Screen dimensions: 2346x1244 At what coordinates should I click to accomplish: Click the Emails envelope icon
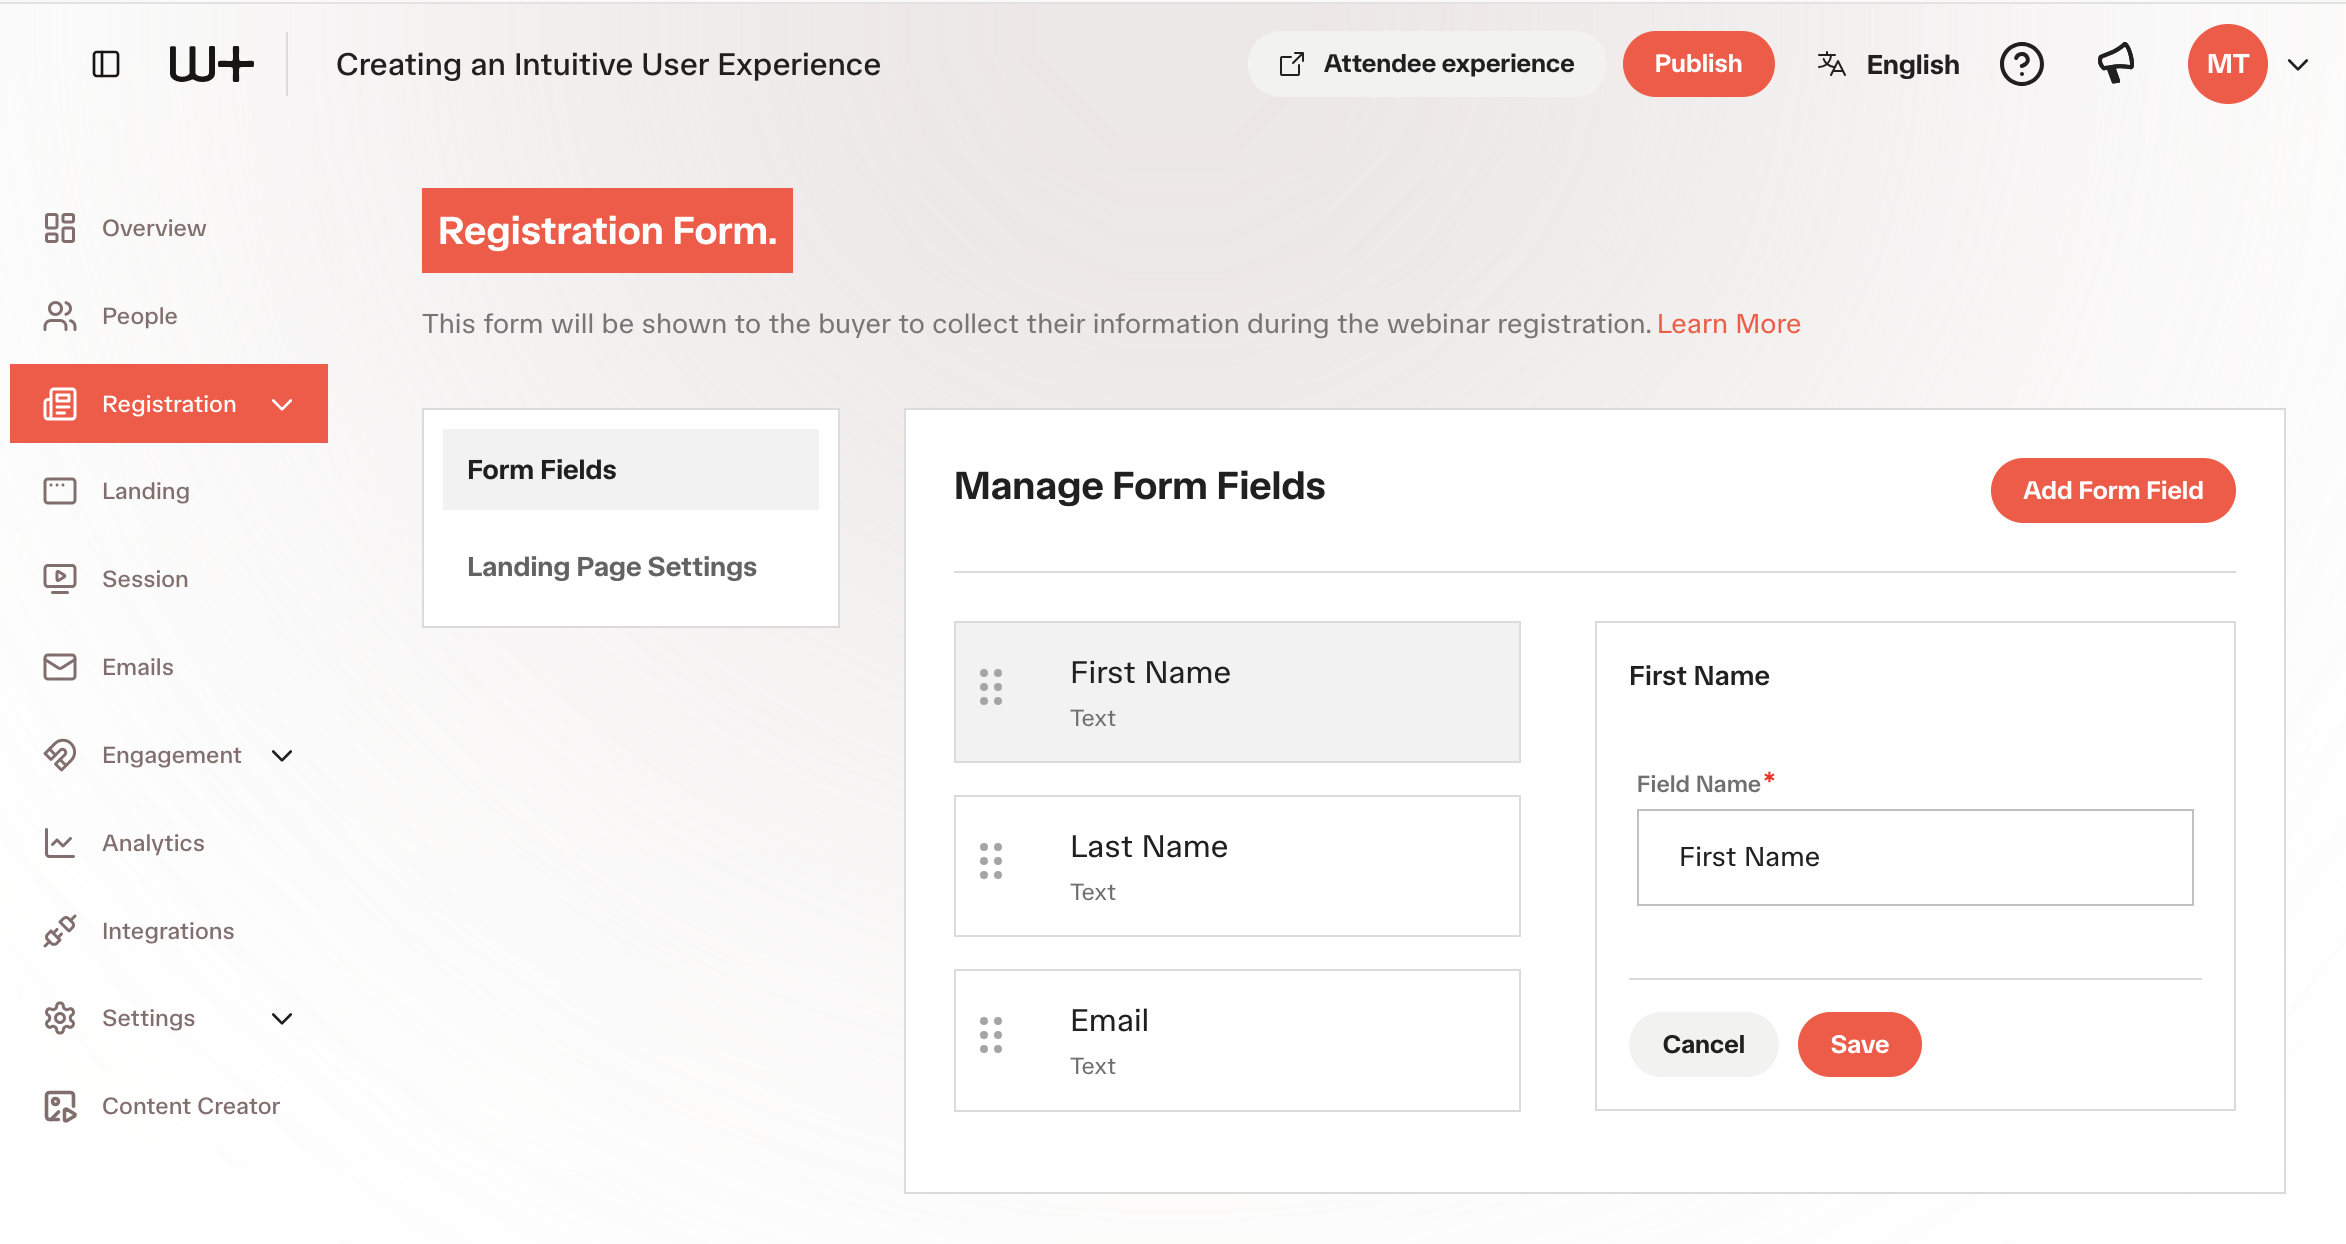coord(60,667)
